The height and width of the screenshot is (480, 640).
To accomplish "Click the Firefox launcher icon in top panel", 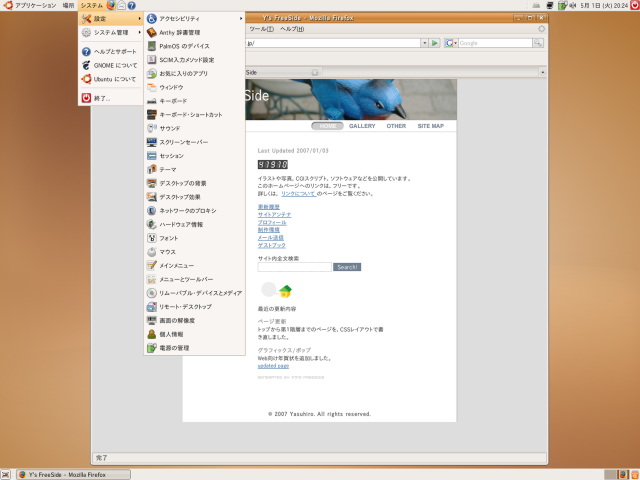I will tap(110, 6).
